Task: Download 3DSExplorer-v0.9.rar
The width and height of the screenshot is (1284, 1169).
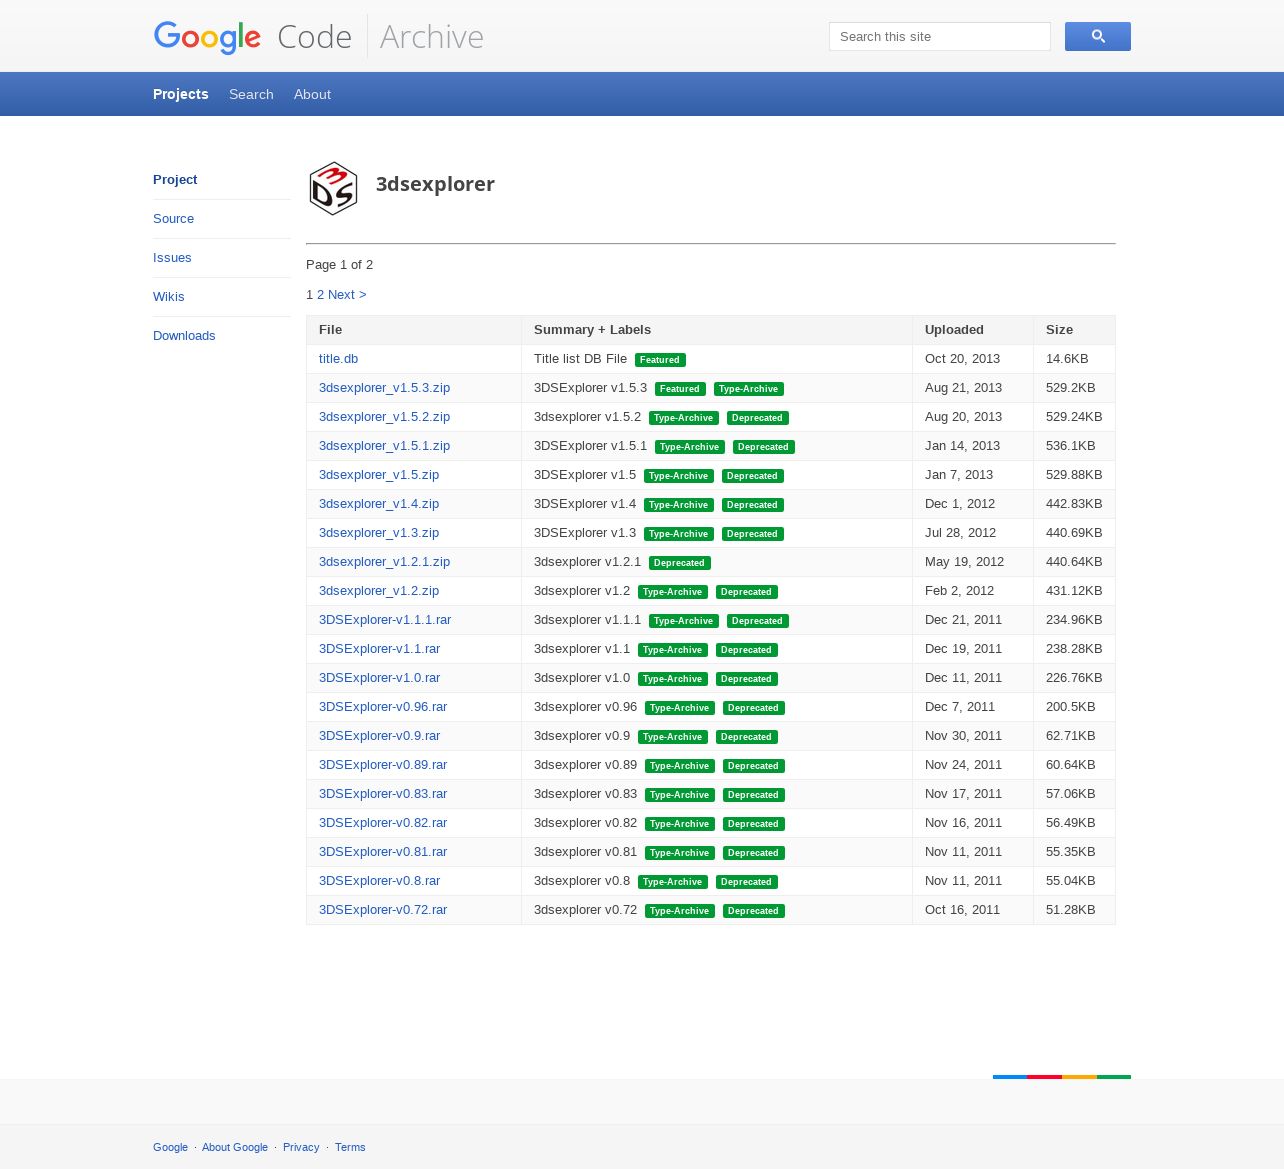Action: coord(379,736)
